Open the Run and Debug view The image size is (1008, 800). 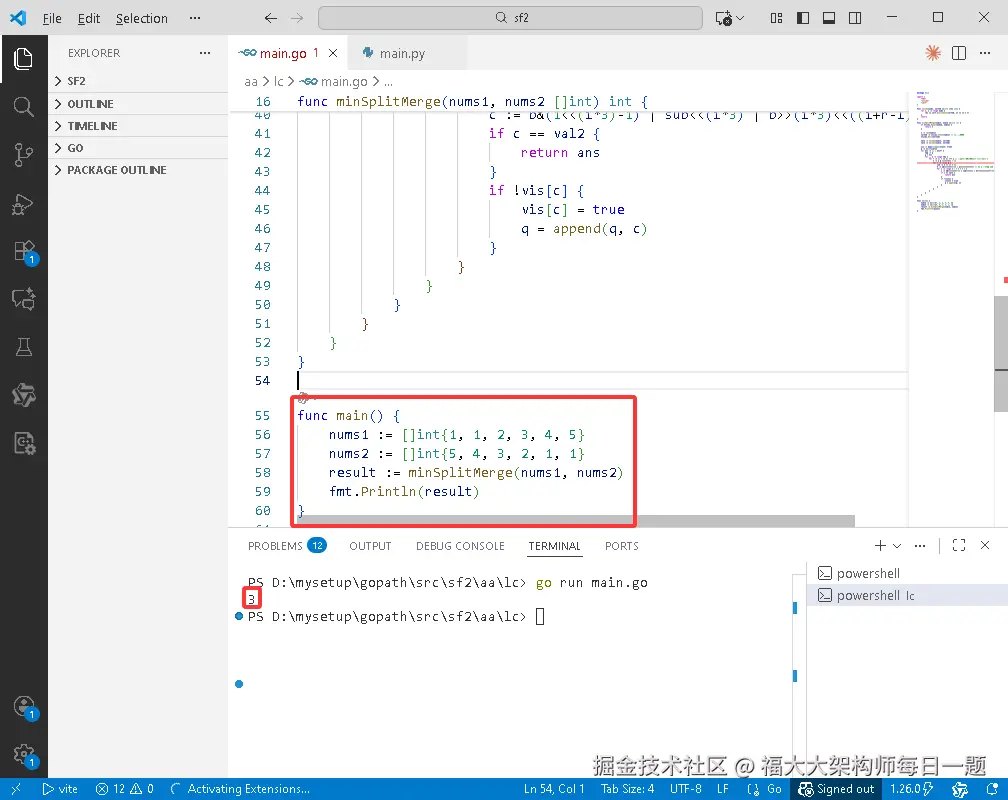(x=23, y=203)
